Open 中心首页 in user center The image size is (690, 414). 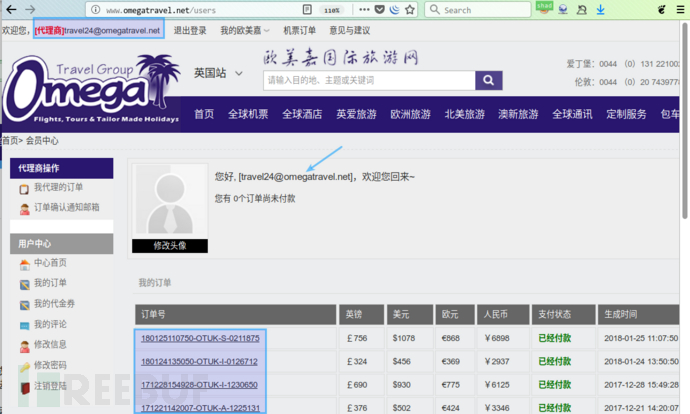click(51, 263)
